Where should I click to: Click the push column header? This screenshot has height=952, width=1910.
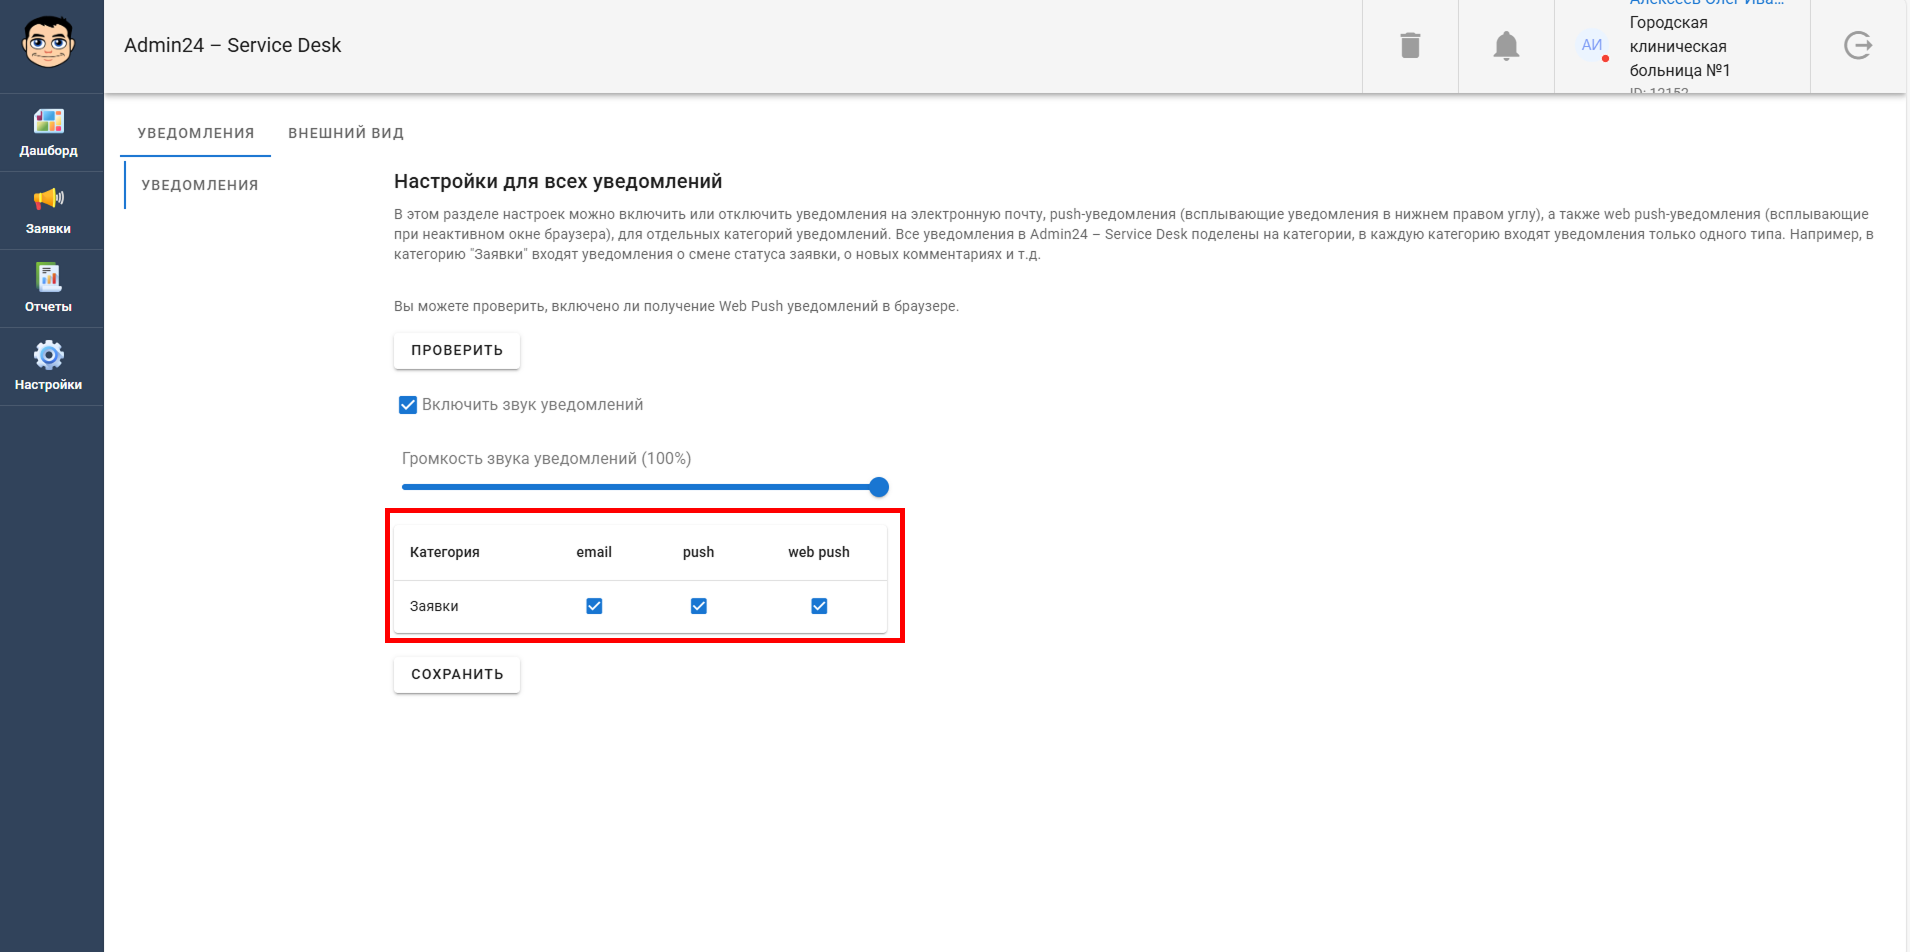pos(699,552)
